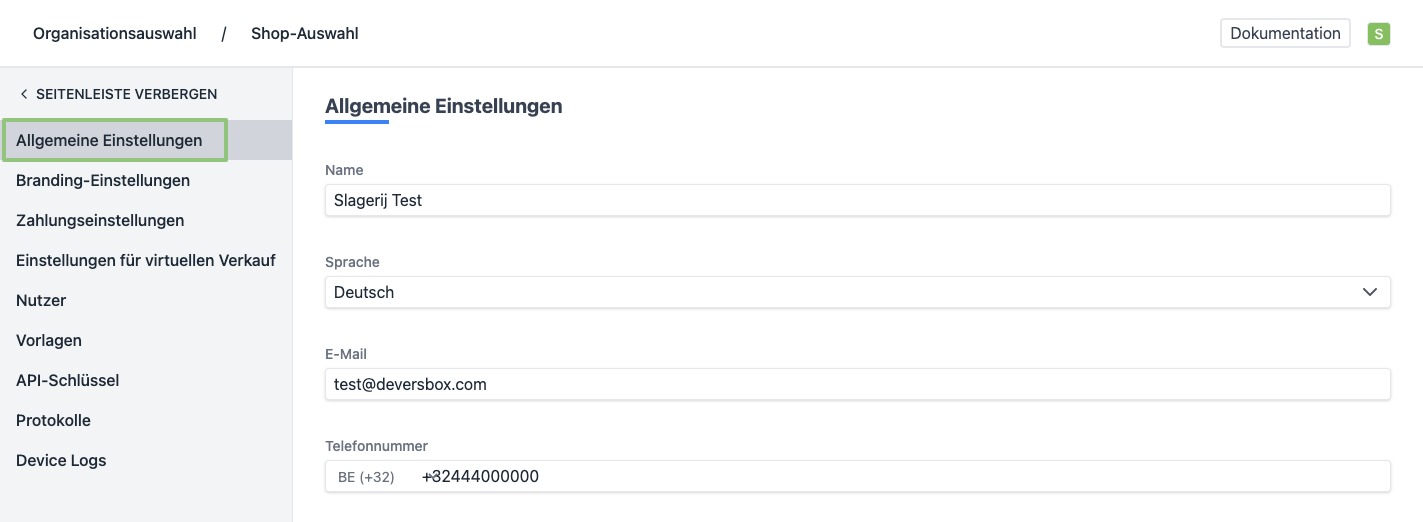Go to Nutzer page
Viewport: 1423px width, 522px height.
point(41,300)
